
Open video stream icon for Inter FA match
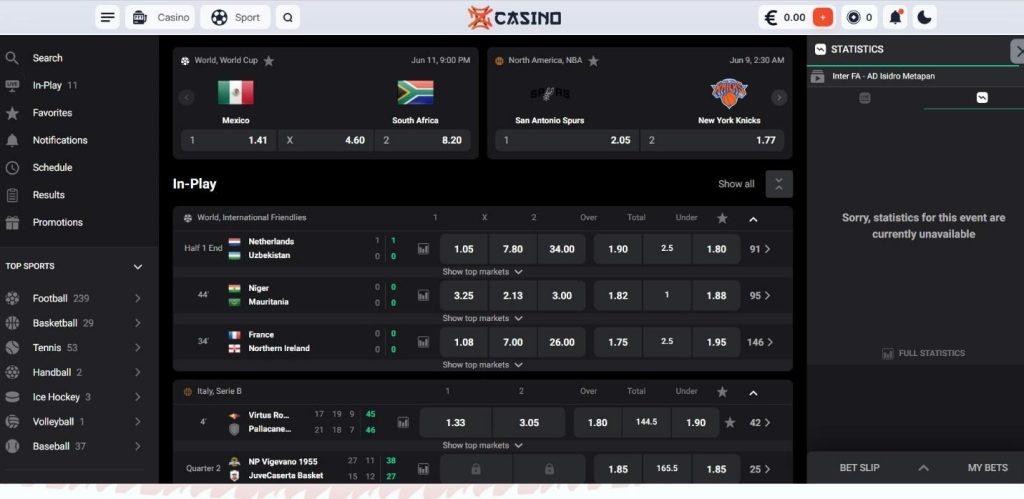point(817,76)
